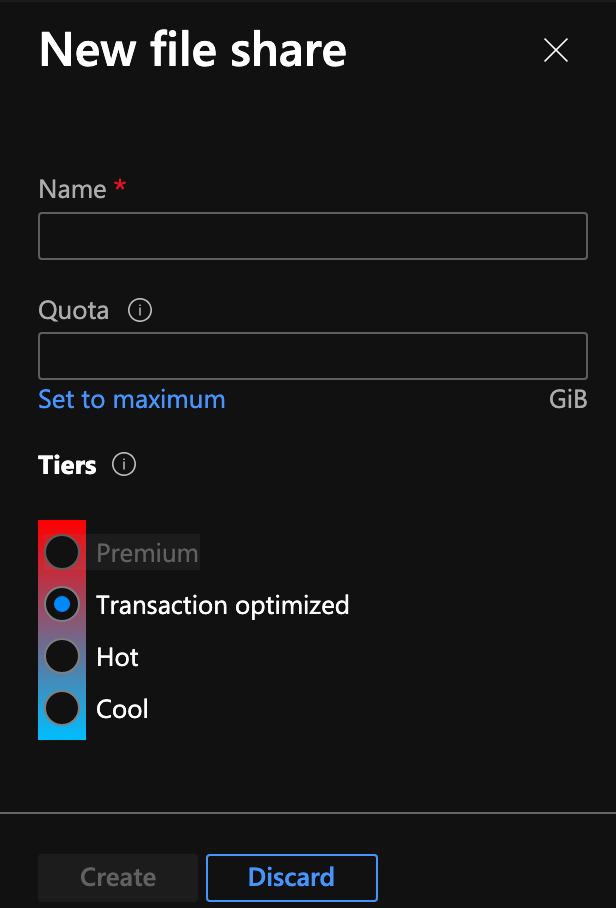
Task: Click the Name field label
Action: 72,189
